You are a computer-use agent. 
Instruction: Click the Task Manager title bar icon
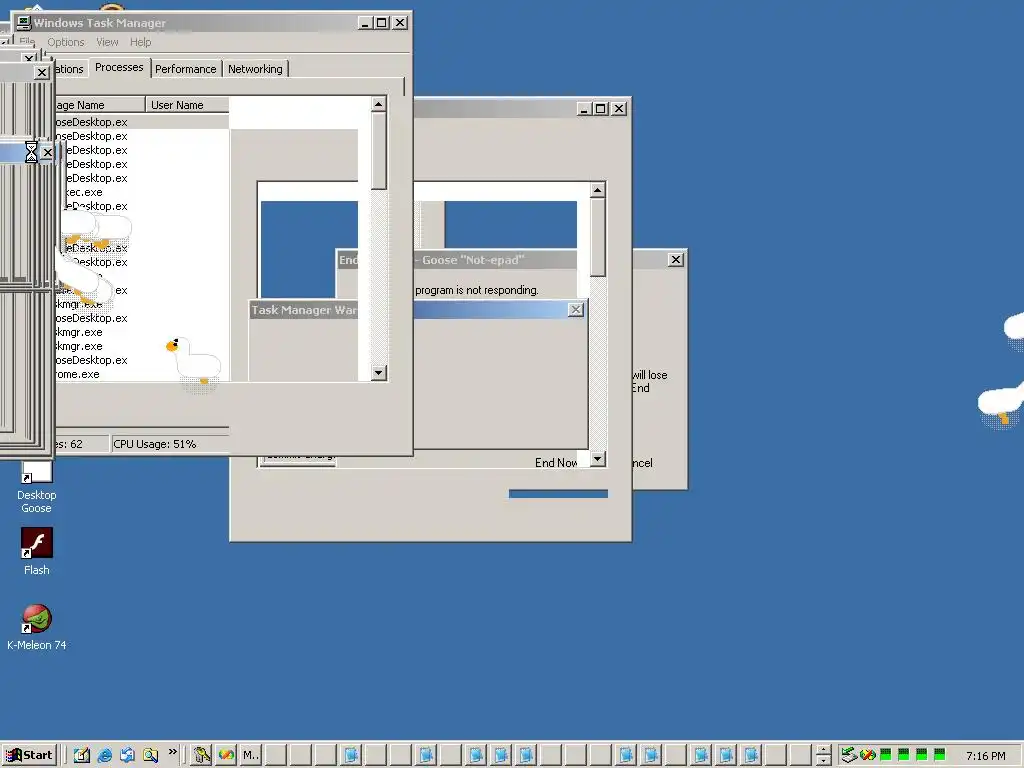[x=24, y=23]
